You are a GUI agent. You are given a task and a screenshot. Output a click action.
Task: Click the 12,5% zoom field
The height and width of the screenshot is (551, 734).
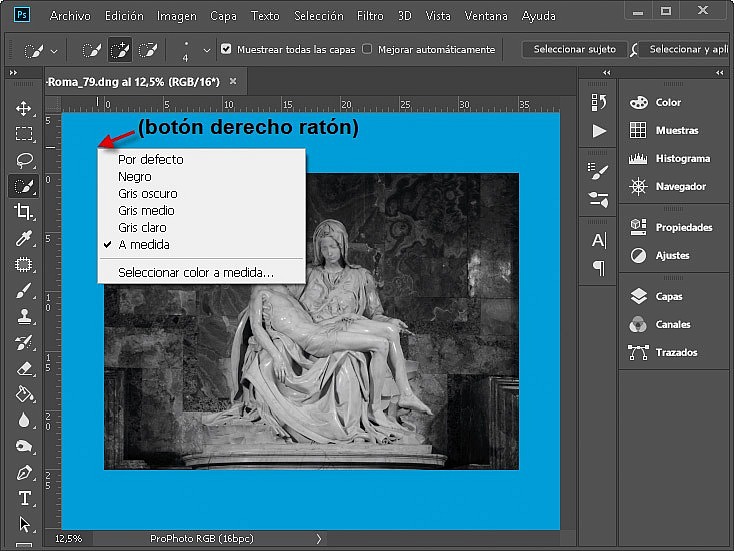coord(68,538)
